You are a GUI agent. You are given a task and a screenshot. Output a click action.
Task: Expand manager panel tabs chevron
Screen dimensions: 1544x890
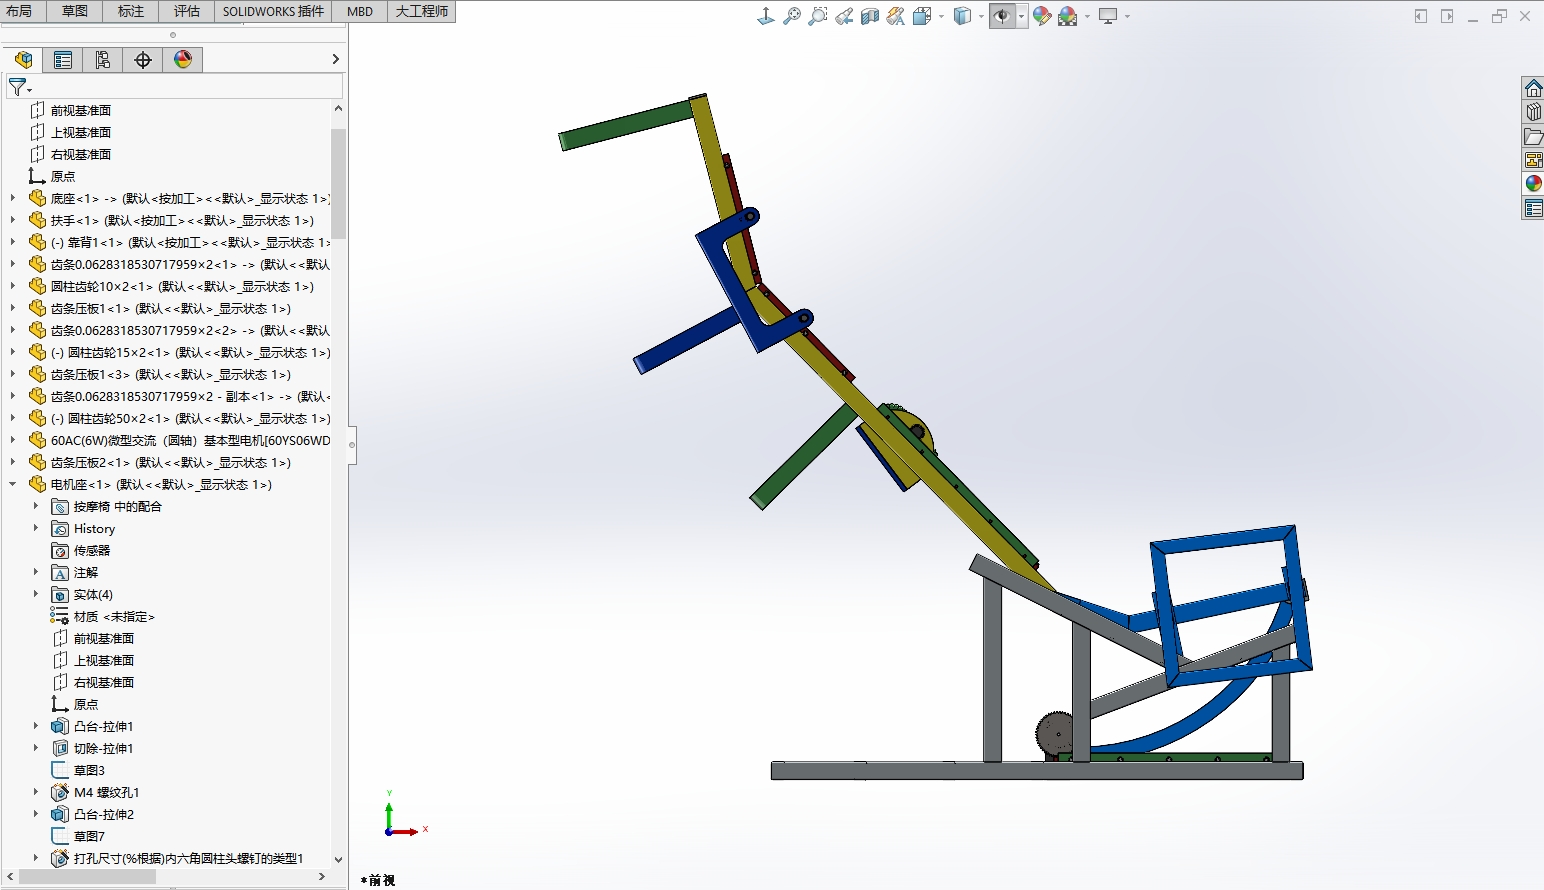point(336,60)
